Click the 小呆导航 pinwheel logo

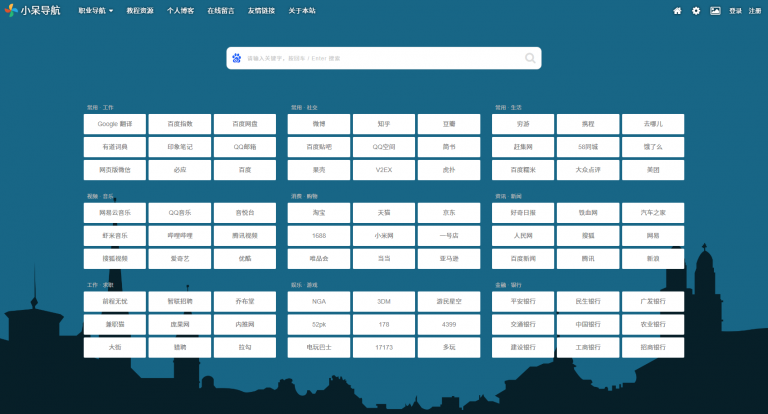(x=11, y=10)
